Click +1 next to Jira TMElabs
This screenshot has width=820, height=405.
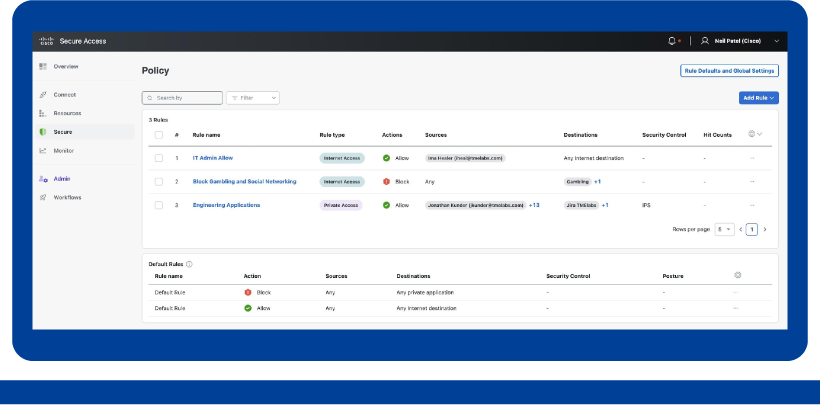click(605, 205)
